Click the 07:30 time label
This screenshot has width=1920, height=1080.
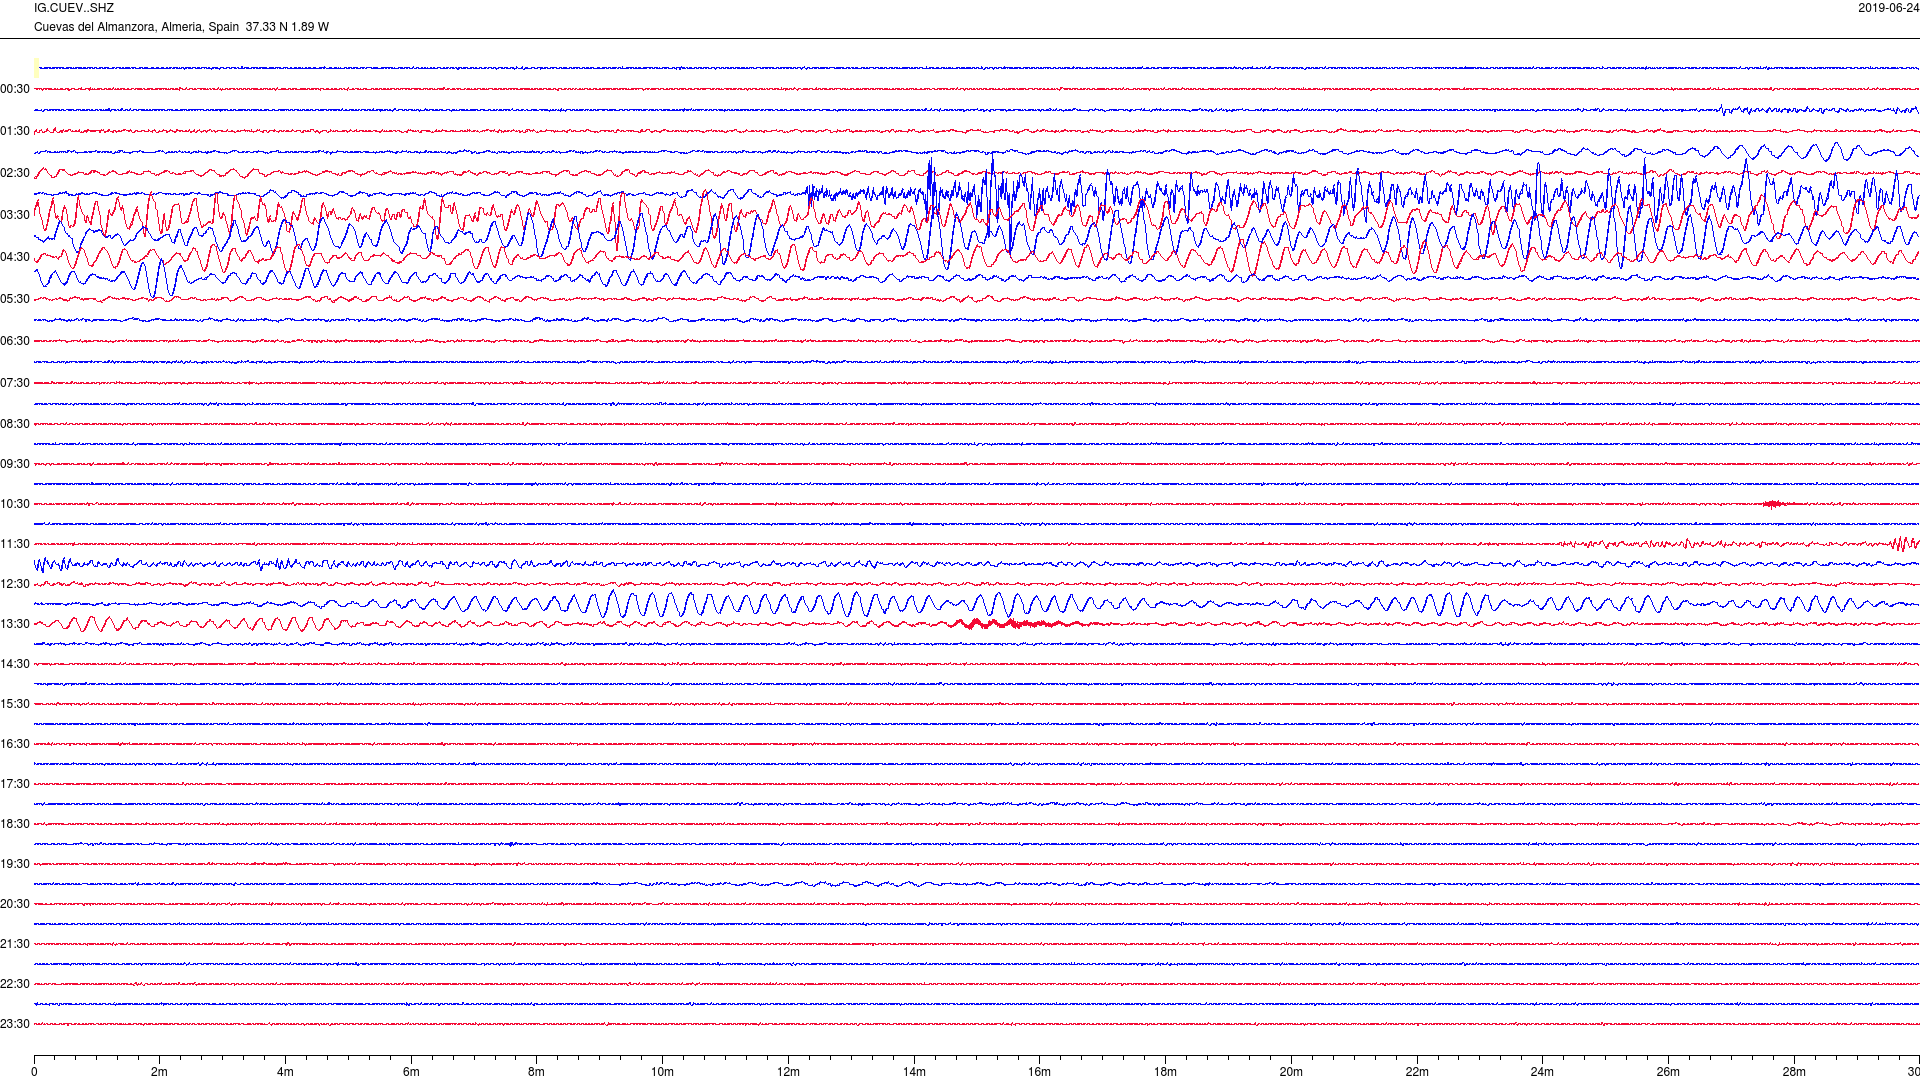tap(15, 383)
